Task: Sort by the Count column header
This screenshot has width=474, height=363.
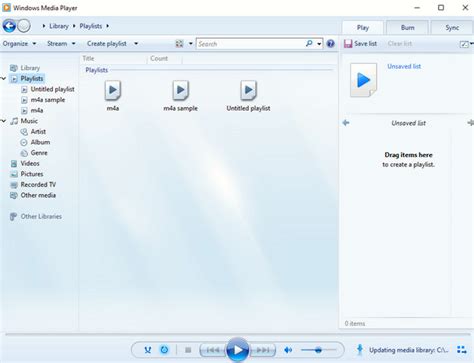Action: (164, 59)
